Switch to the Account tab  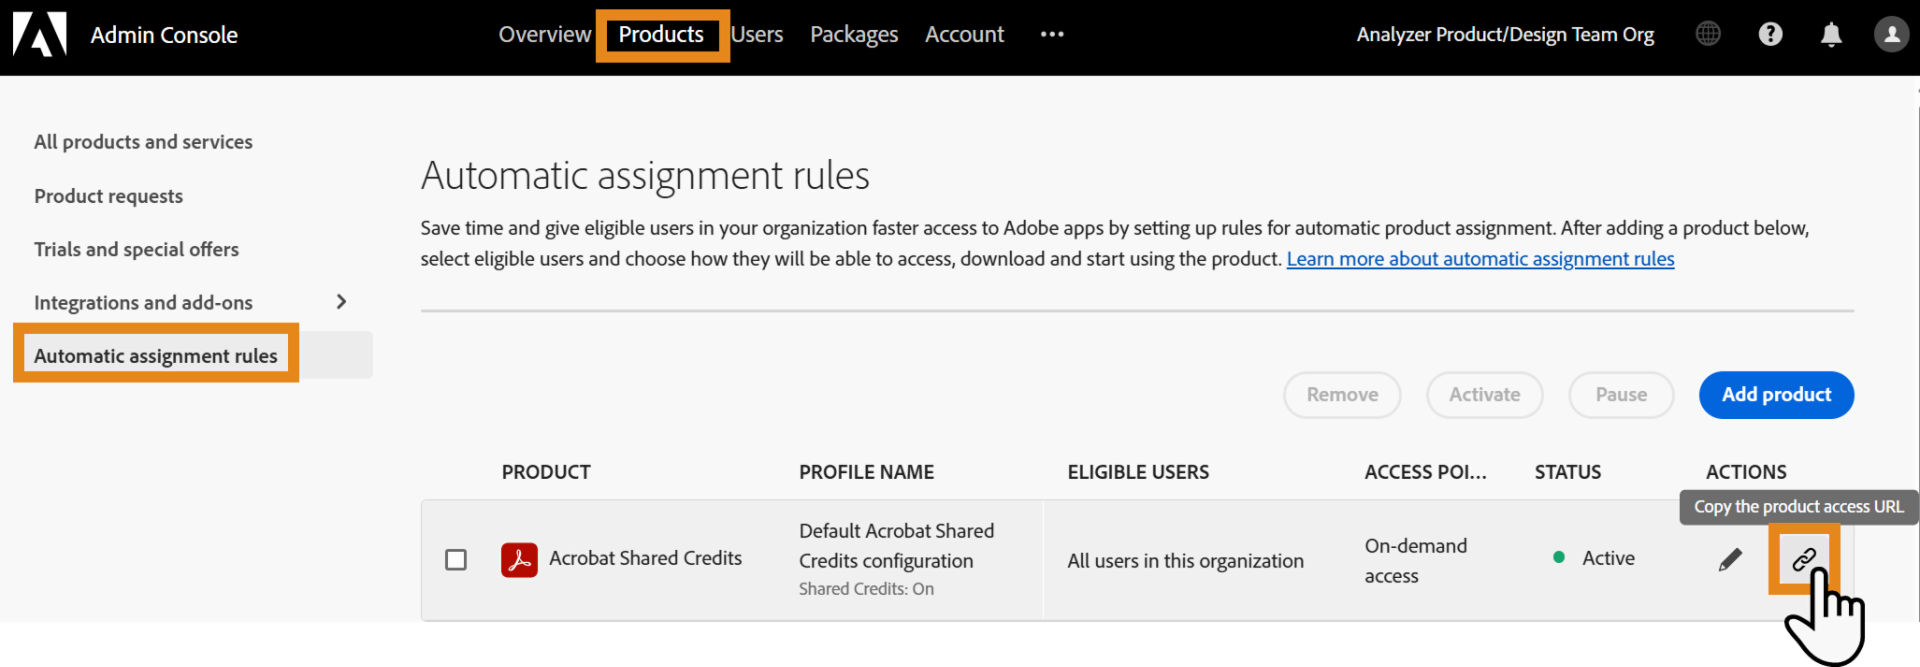coord(964,34)
